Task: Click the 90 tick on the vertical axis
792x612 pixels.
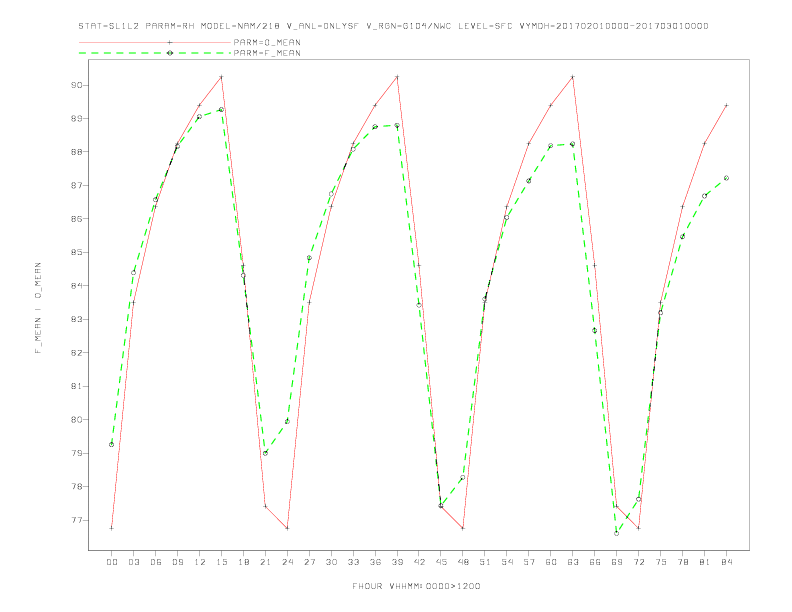Action: click(77, 85)
